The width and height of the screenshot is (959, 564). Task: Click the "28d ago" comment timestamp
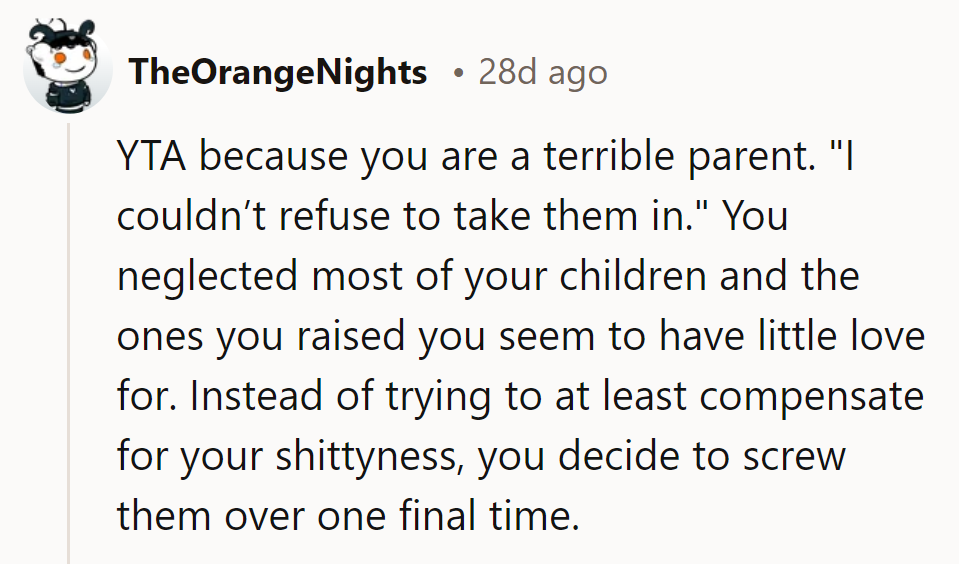point(542,72)
